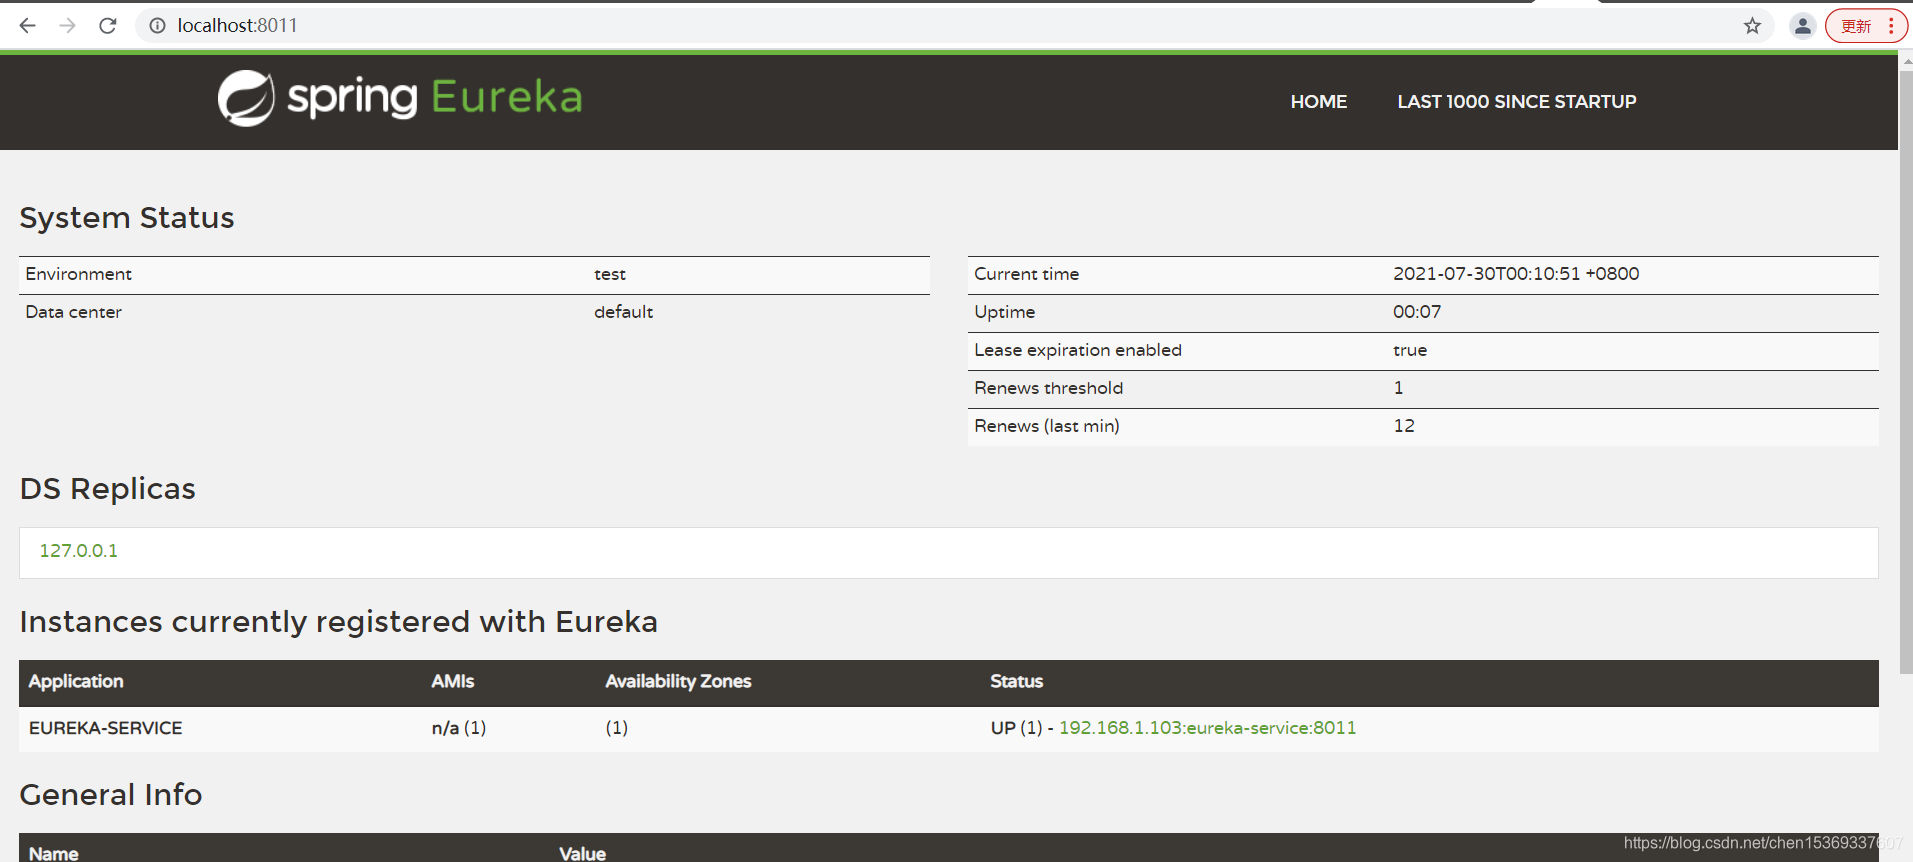Click the Spring Eureka logo
Viewport: 1913px width, 862px height.
[400, 97]
